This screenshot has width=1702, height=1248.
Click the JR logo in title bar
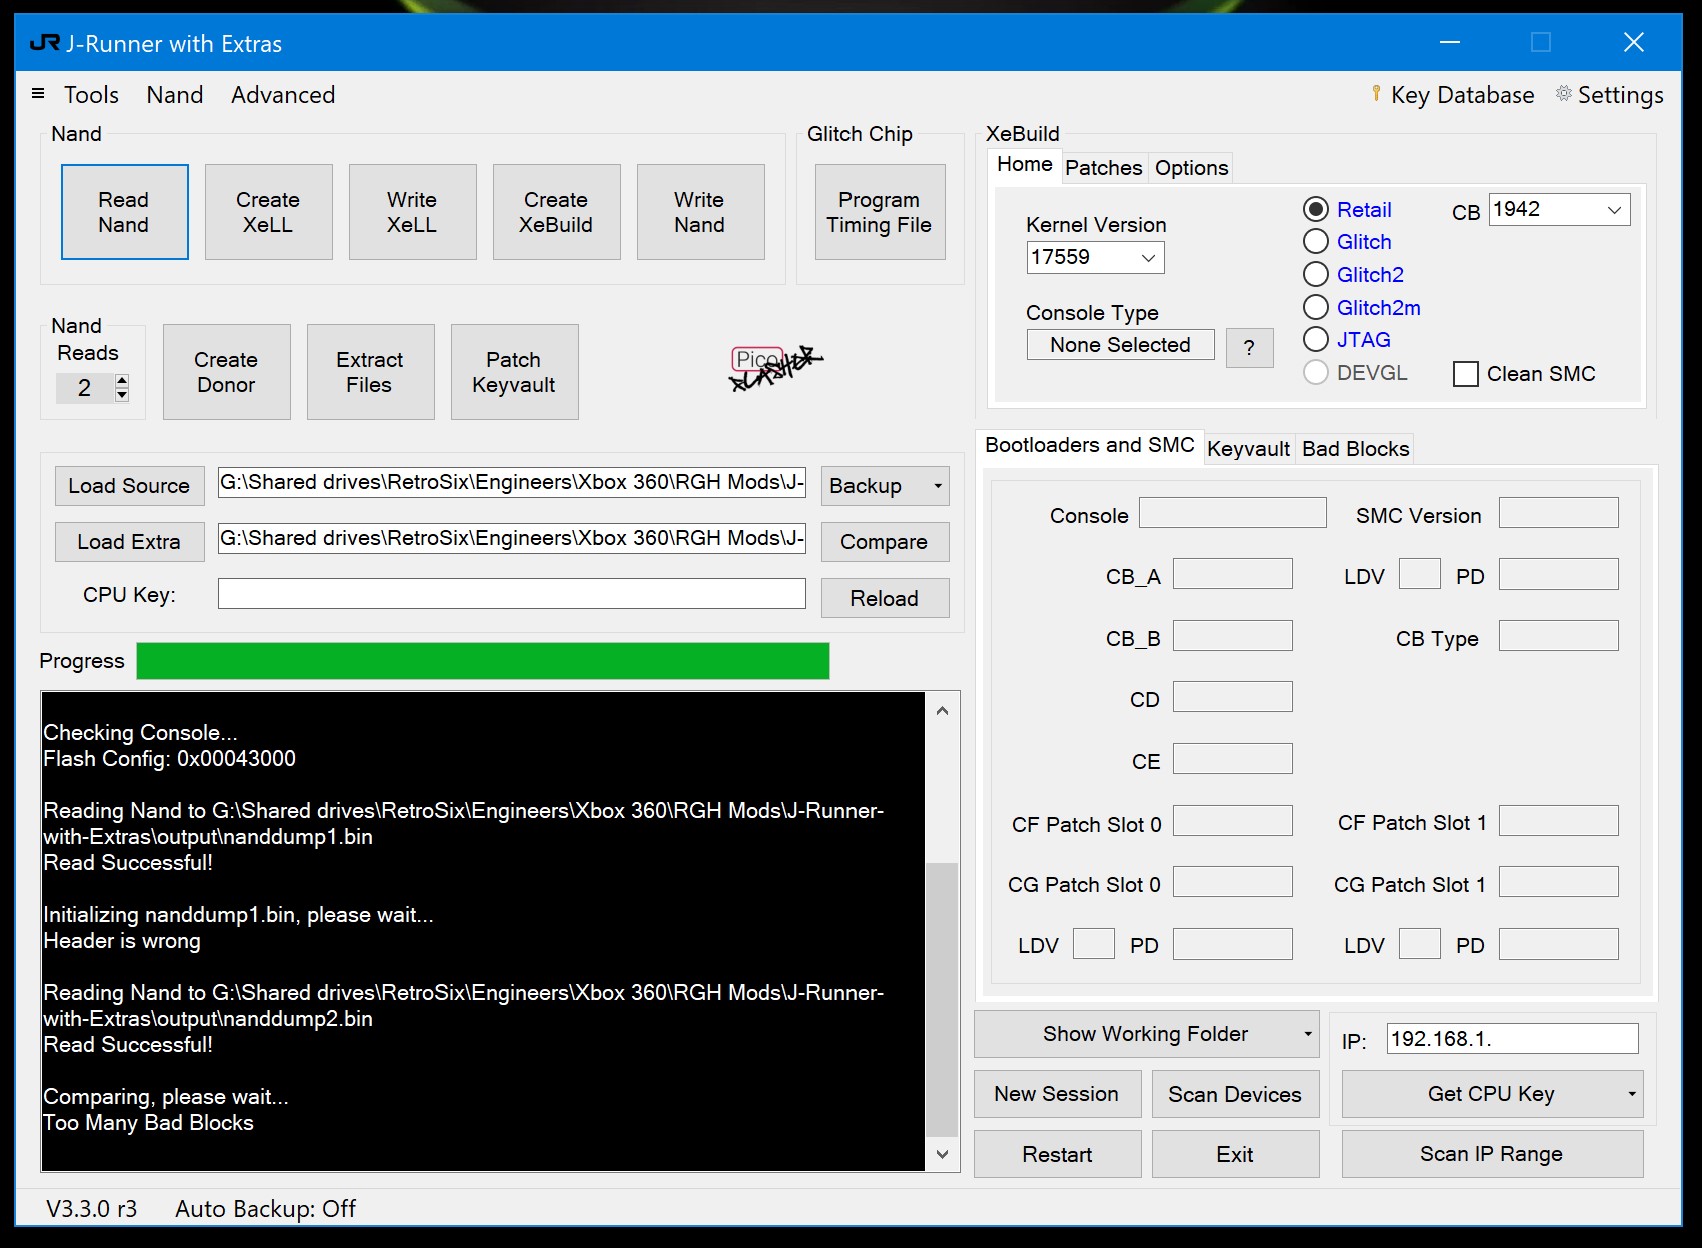pos(43,42)
